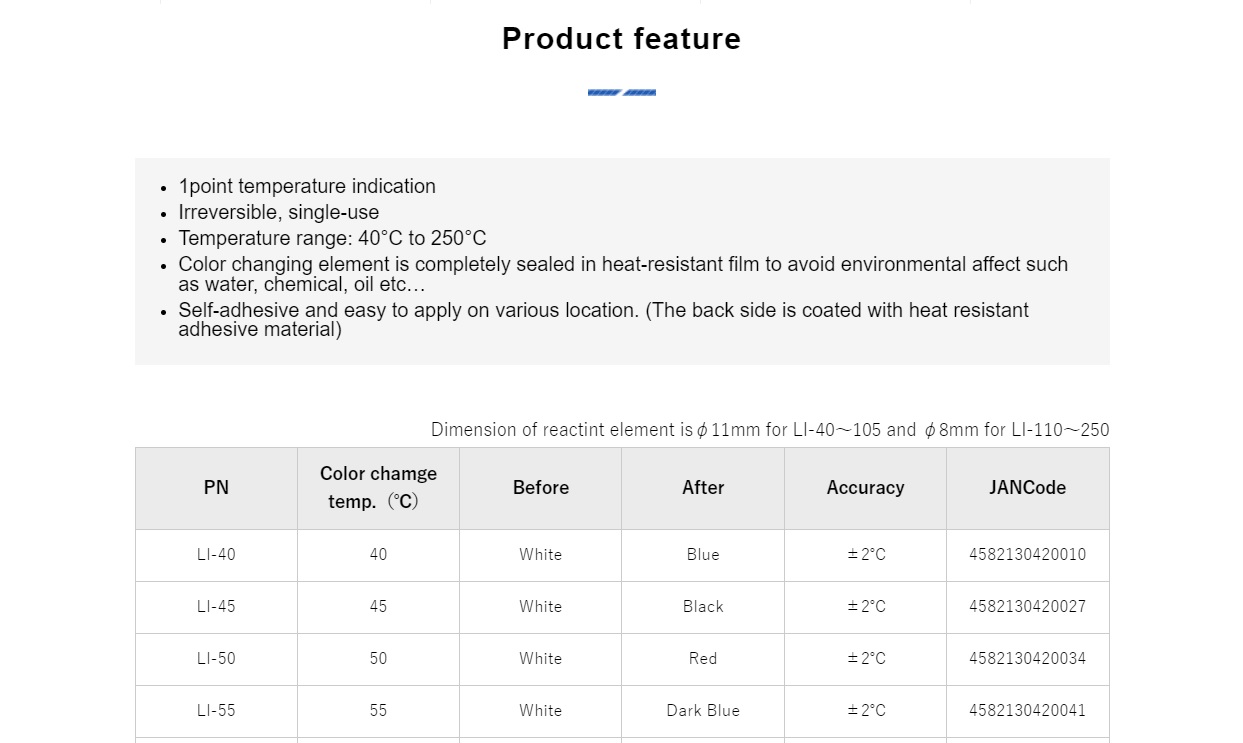Click the Accuracy column header
Image resolution: width=1243 pixels, height=743 pixels.
pyautogui.click(x=865, y=488)
